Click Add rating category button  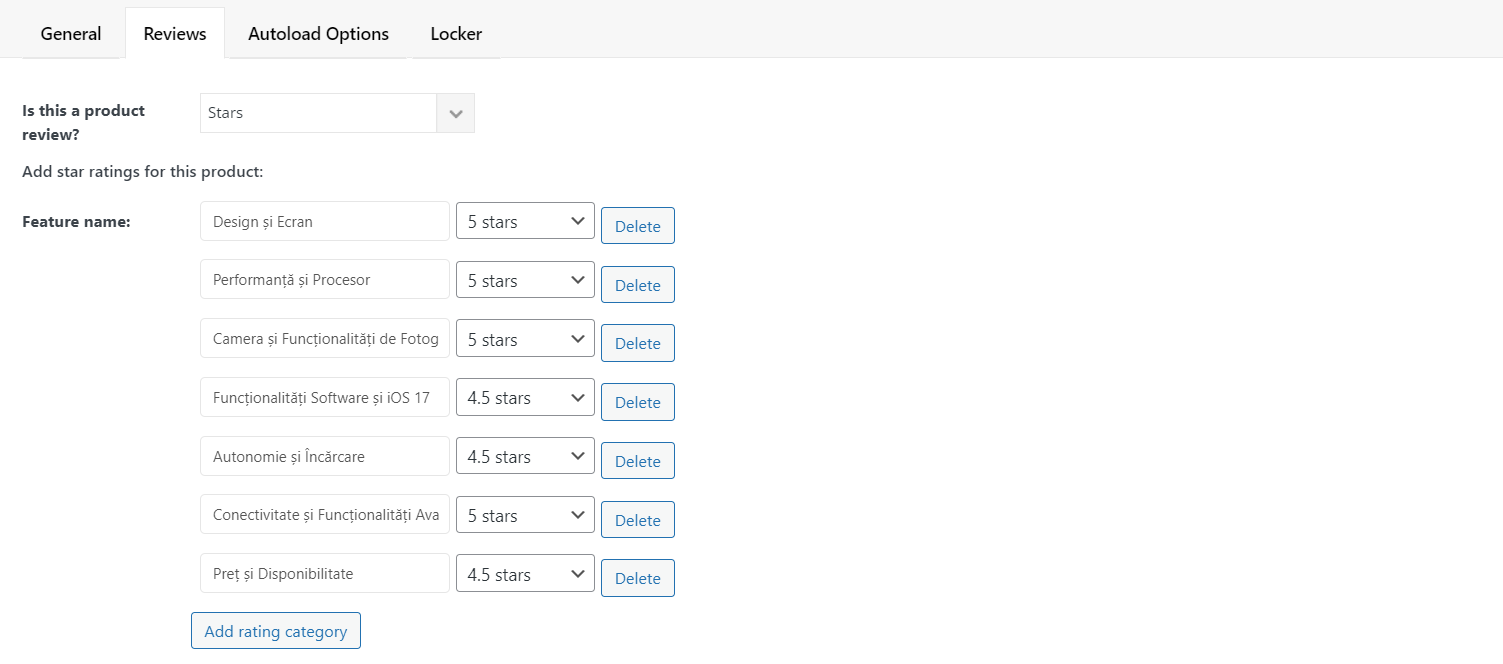276,631
